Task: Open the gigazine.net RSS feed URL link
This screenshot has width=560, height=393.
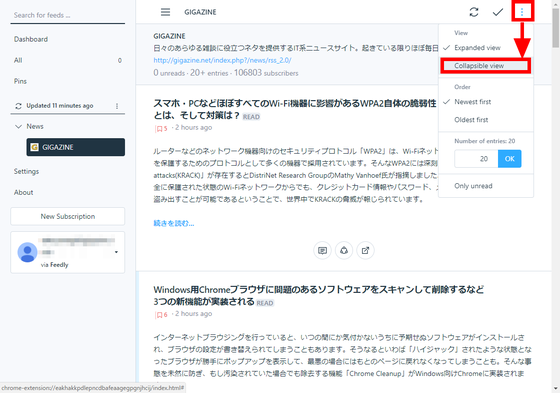Action: 222,60
